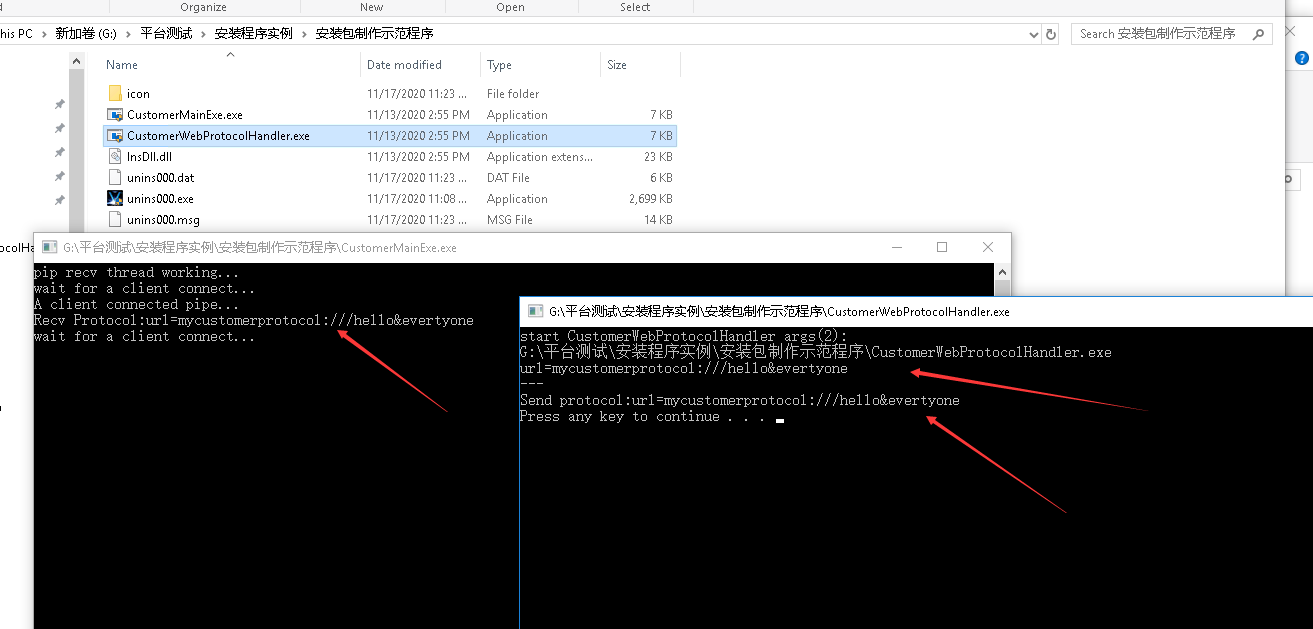The width and height of the screenshot is (1313, 629).
Task: Click the console icon in CustomerMainExe.exe title bar
Action: click(48, 247)
